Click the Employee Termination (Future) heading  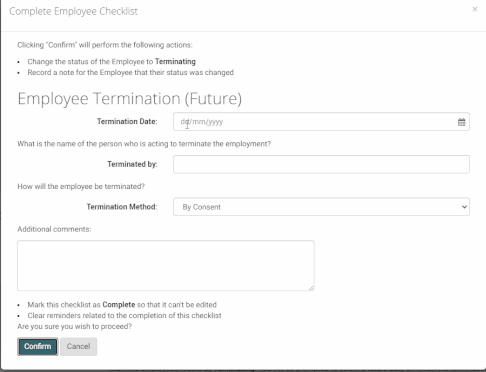(130, 99)
